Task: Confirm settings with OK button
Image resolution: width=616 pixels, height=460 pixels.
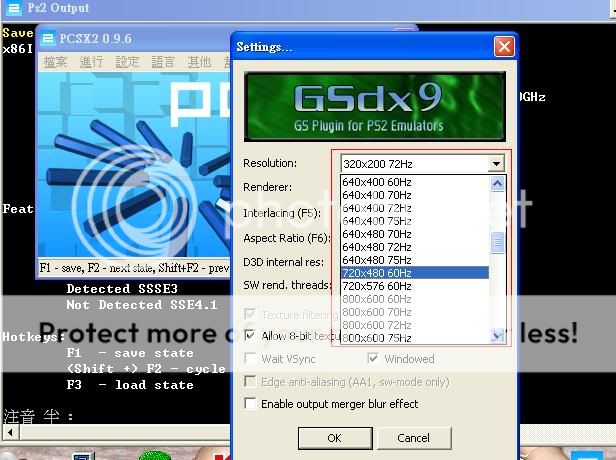Action: pos(335,438)
